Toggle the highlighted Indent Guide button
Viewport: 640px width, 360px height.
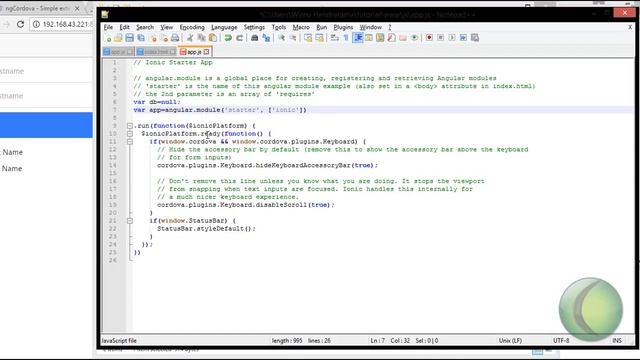(358, 38)
